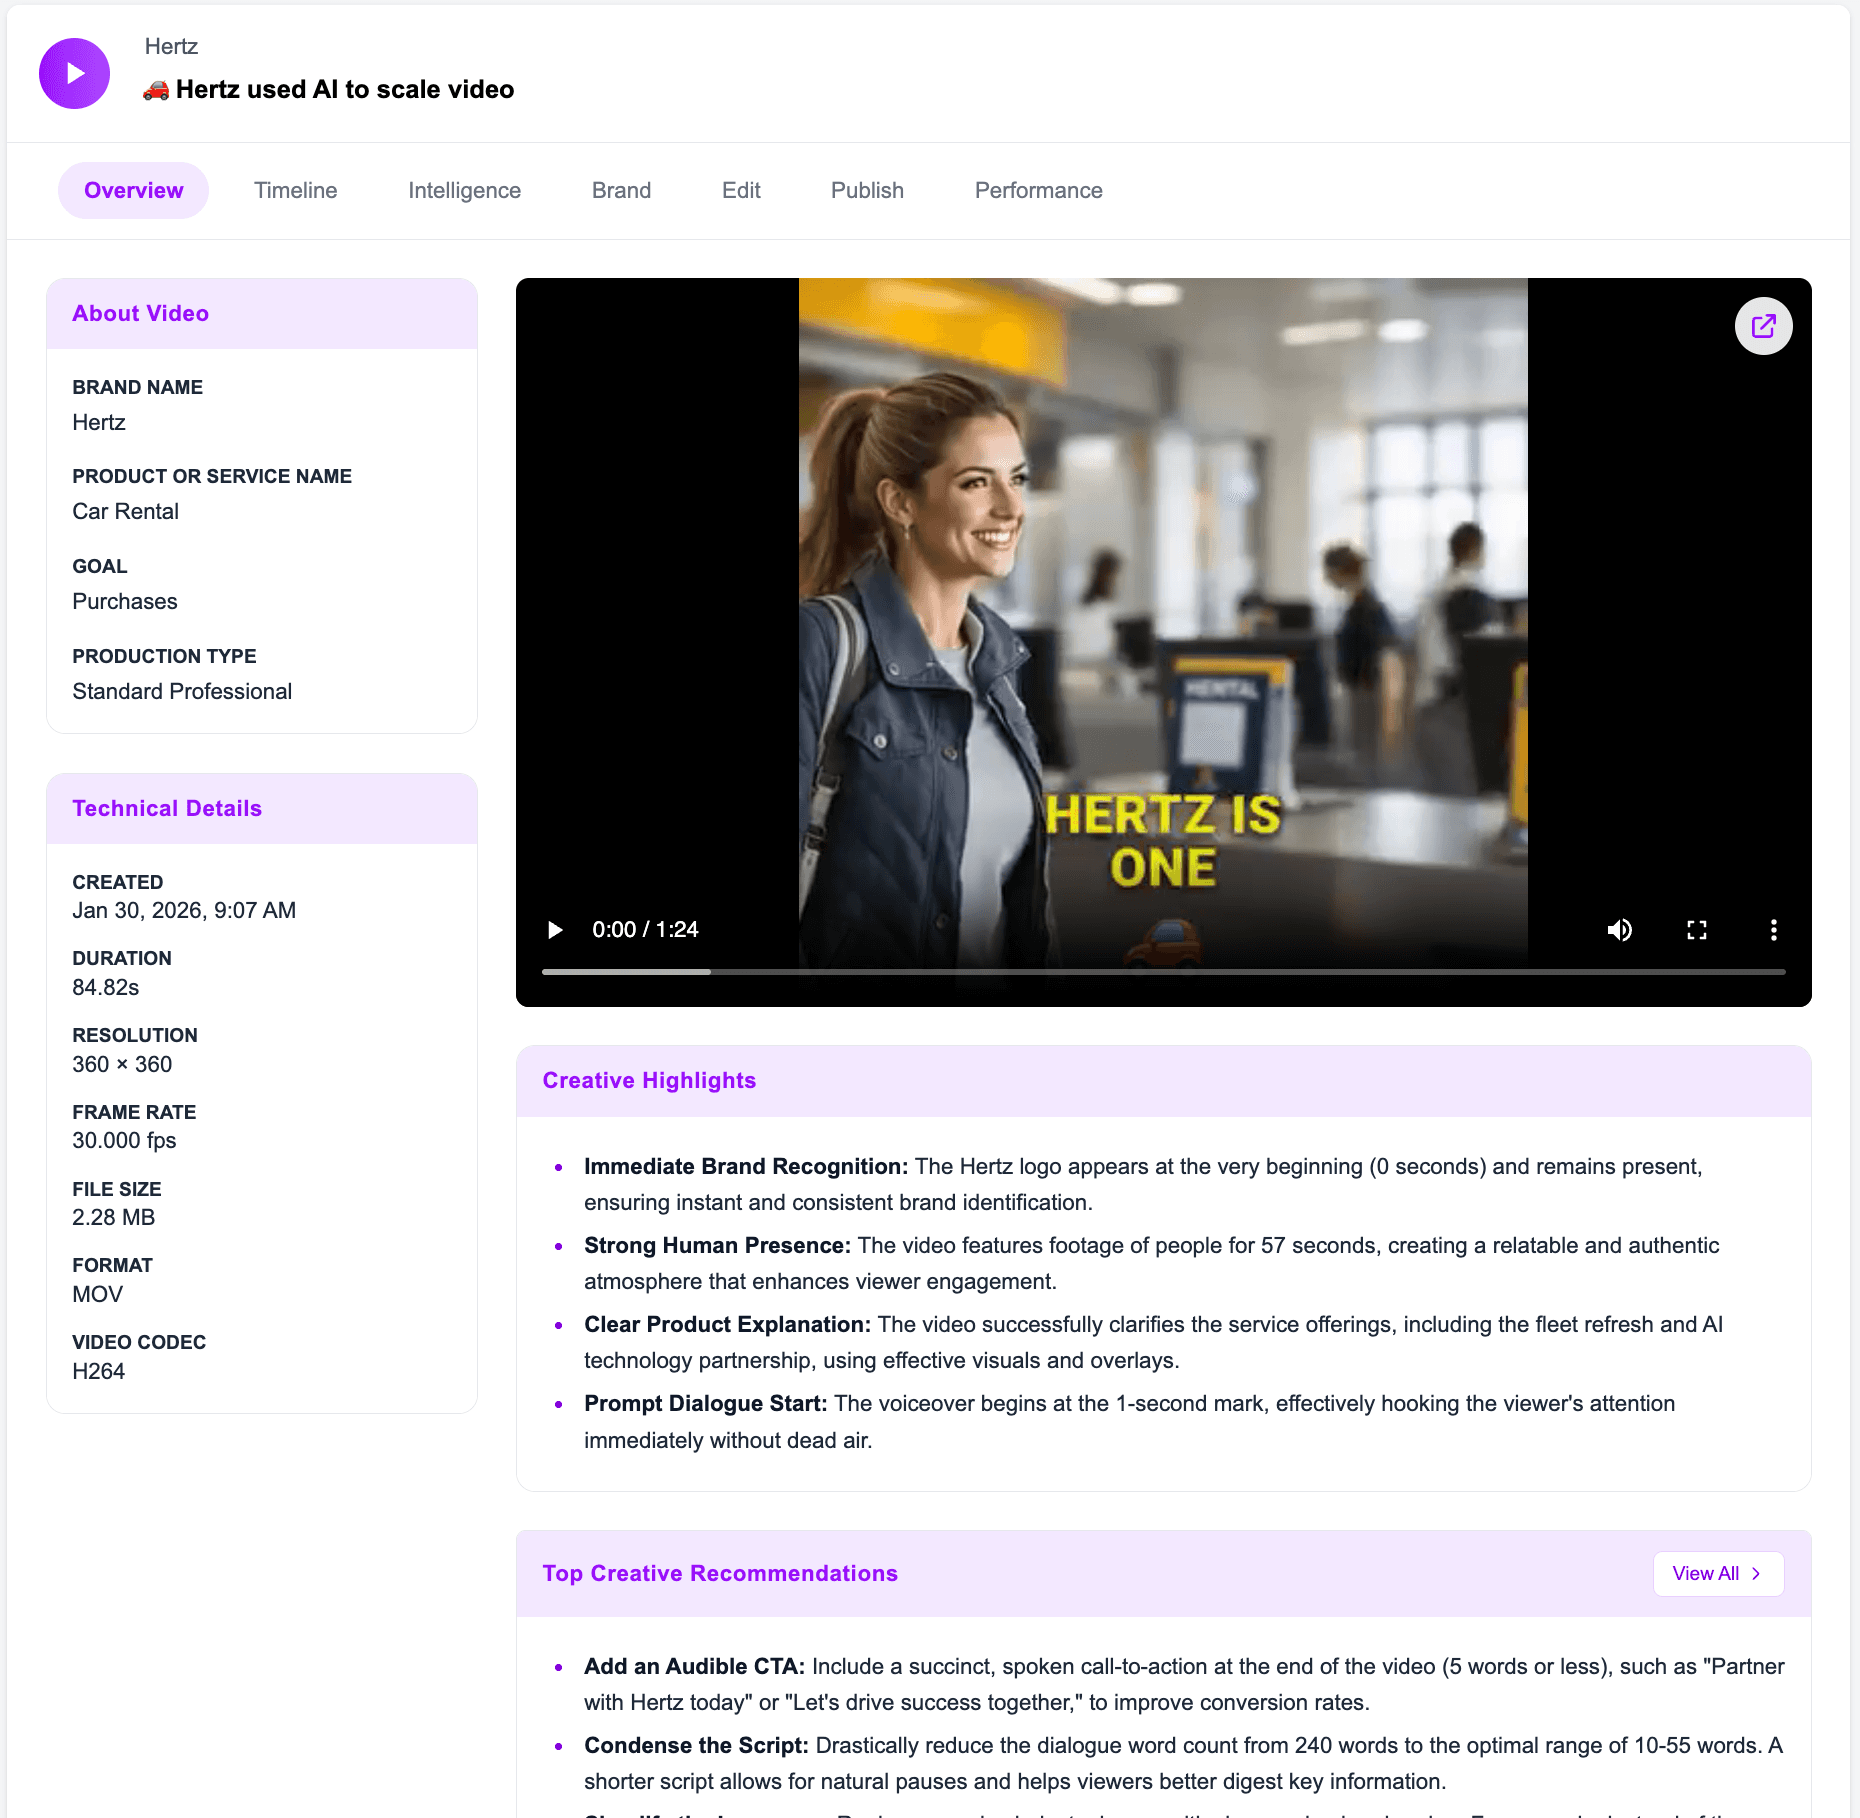The width and height of the screenshot is (1860, 1818).
Task: Switch to the Overview tab
Action: click(133, 190)
